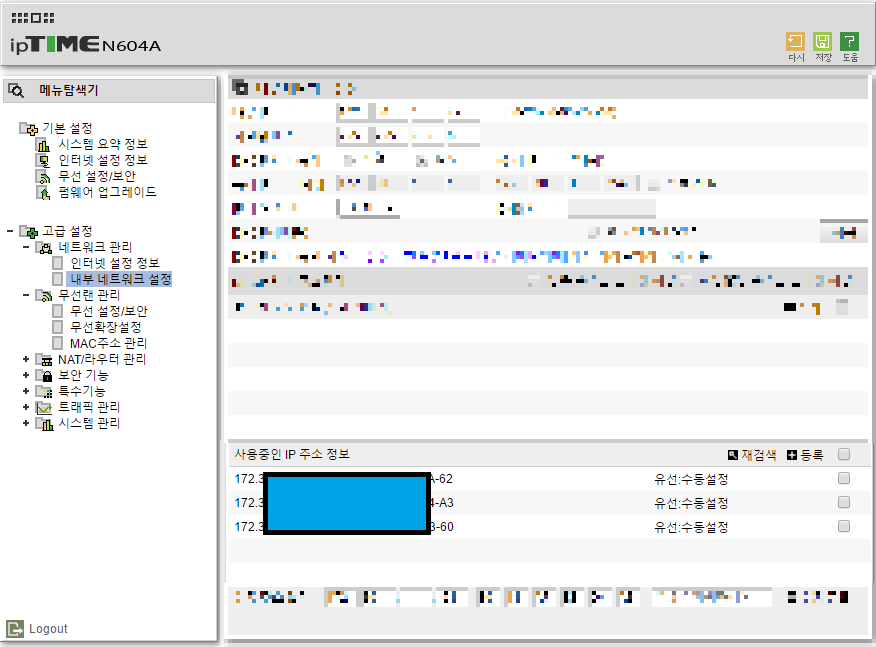Click the 무선랜 관리 folder icon
Screen dimensions: 876x647
tap(44, 295)
